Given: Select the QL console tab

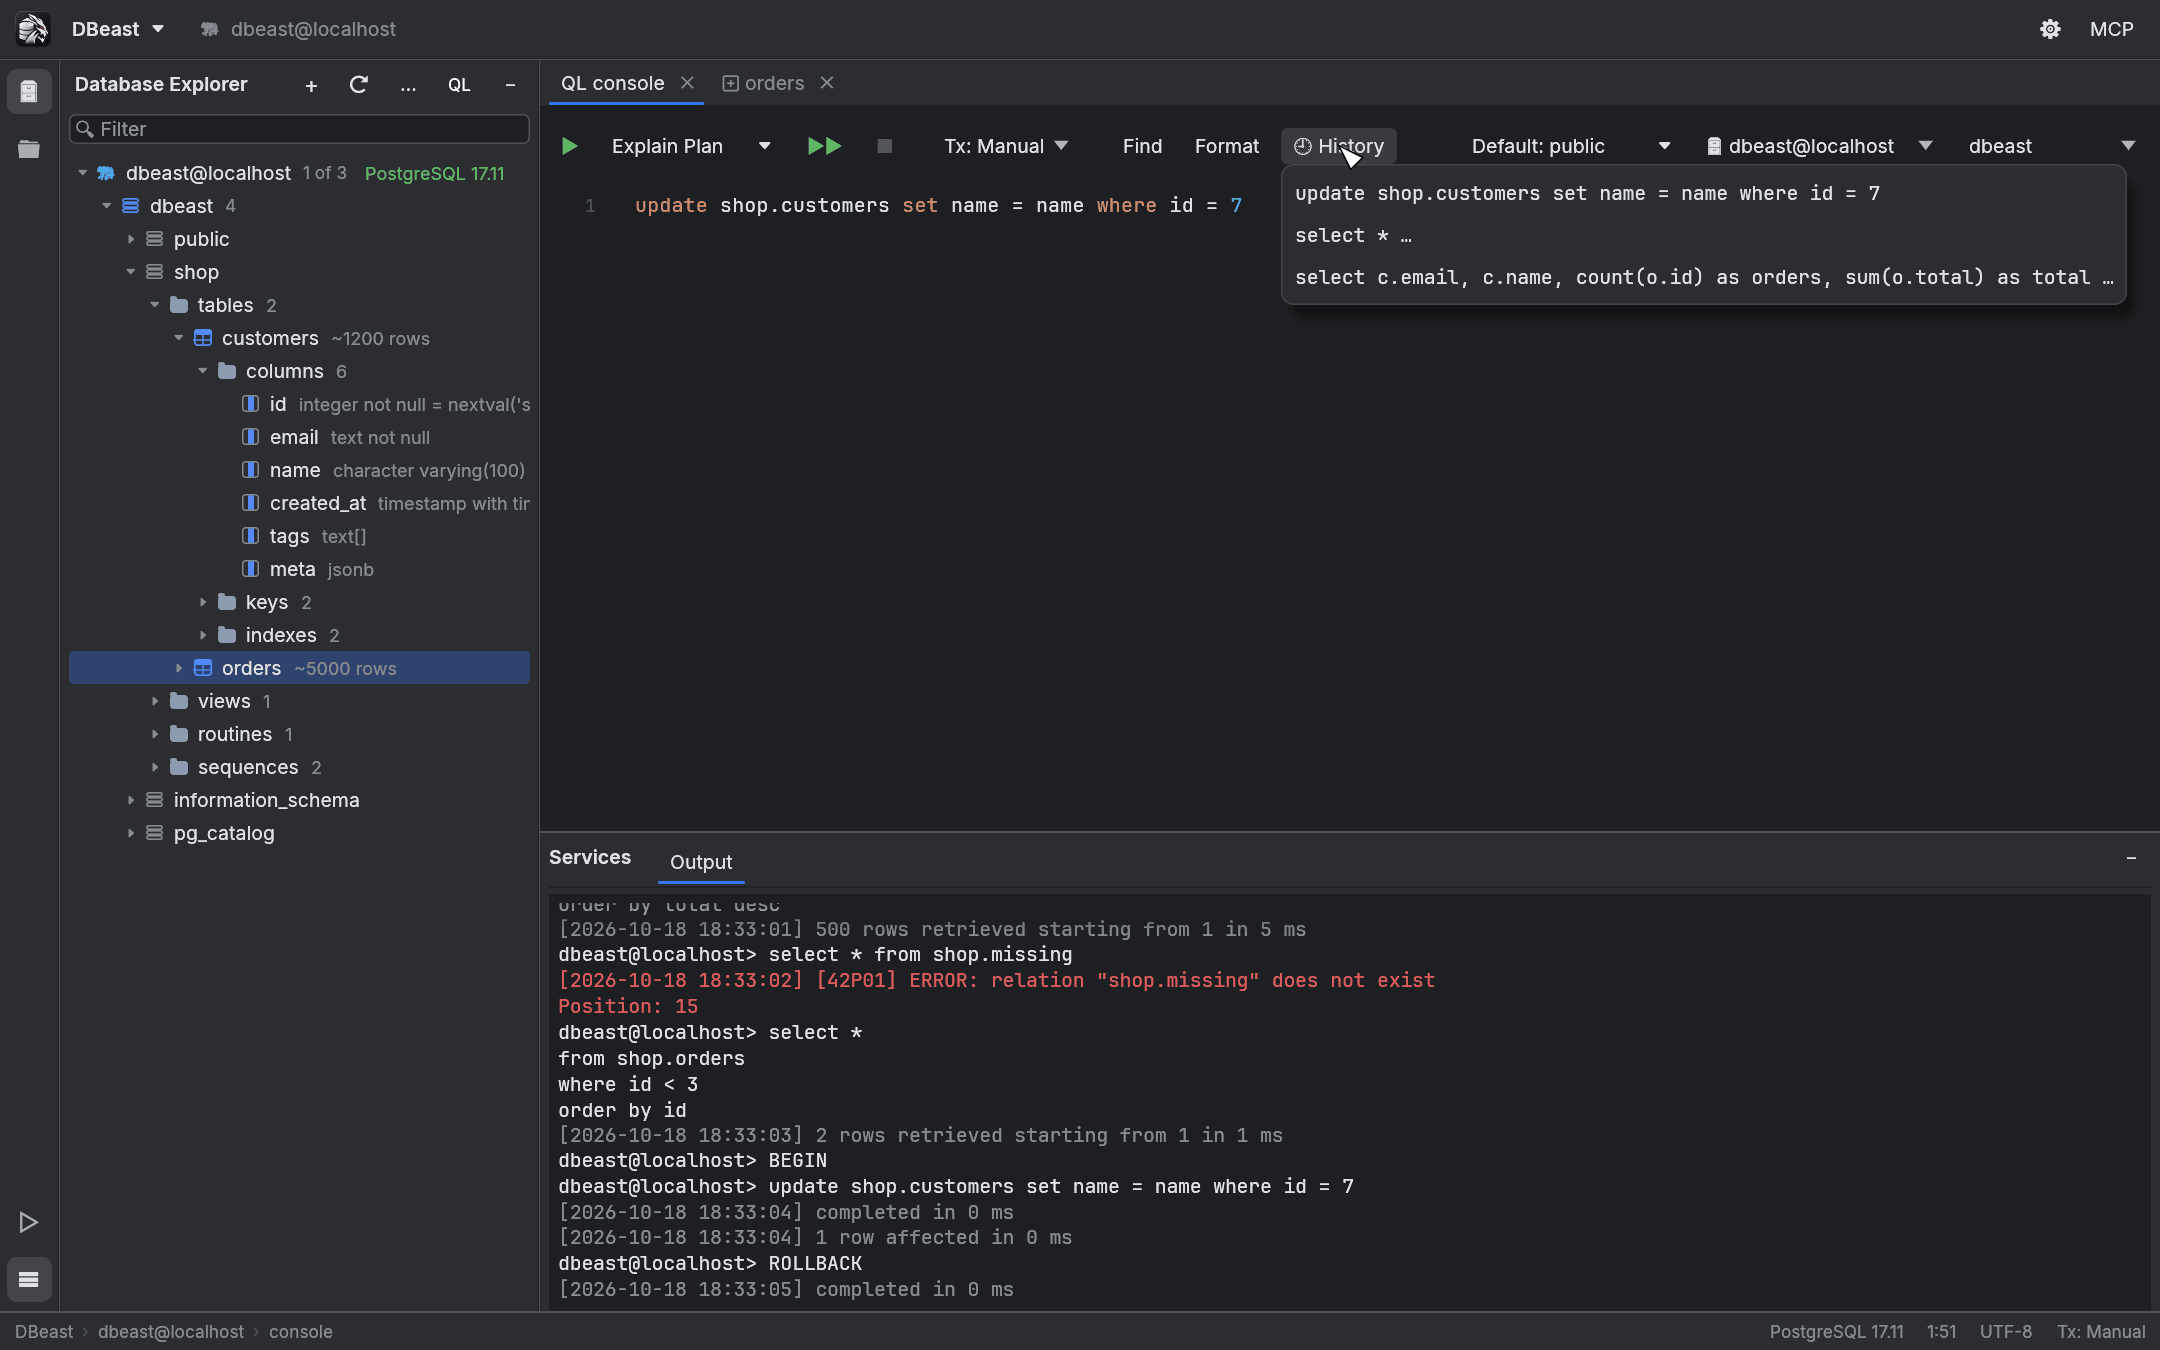Looking at the screenshot, I should tap(612, 83).
